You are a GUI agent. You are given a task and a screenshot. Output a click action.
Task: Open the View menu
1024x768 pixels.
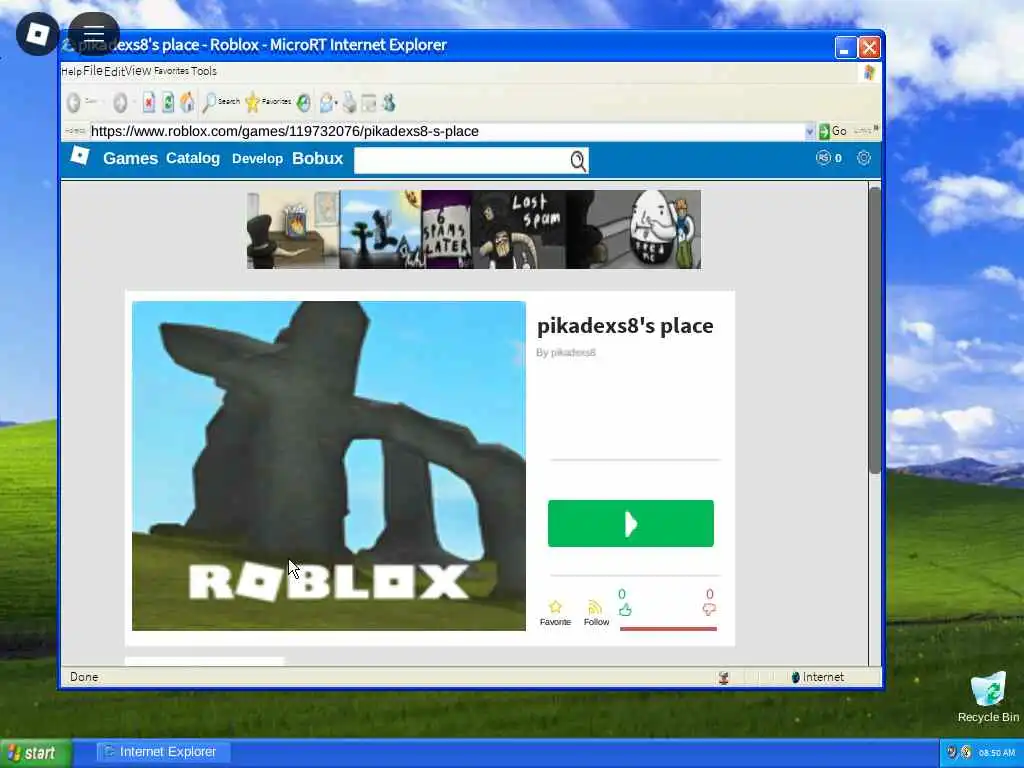tap(138, 71)
